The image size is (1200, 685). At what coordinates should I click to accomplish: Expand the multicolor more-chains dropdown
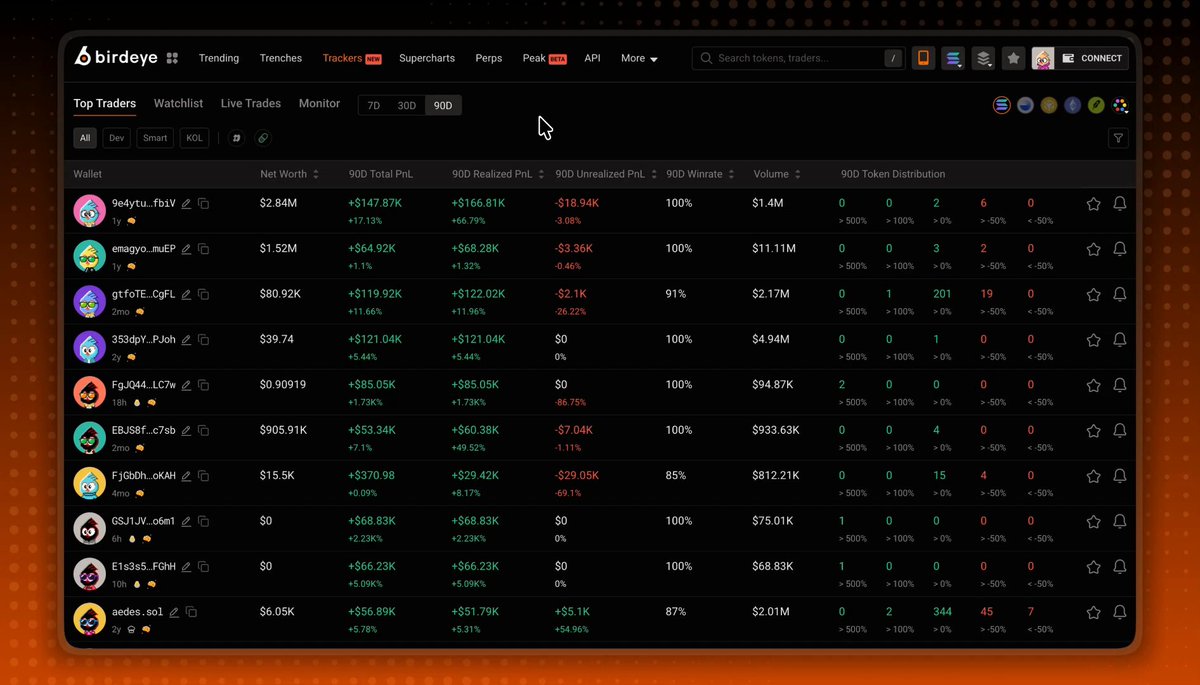[x=1120, y=105]
